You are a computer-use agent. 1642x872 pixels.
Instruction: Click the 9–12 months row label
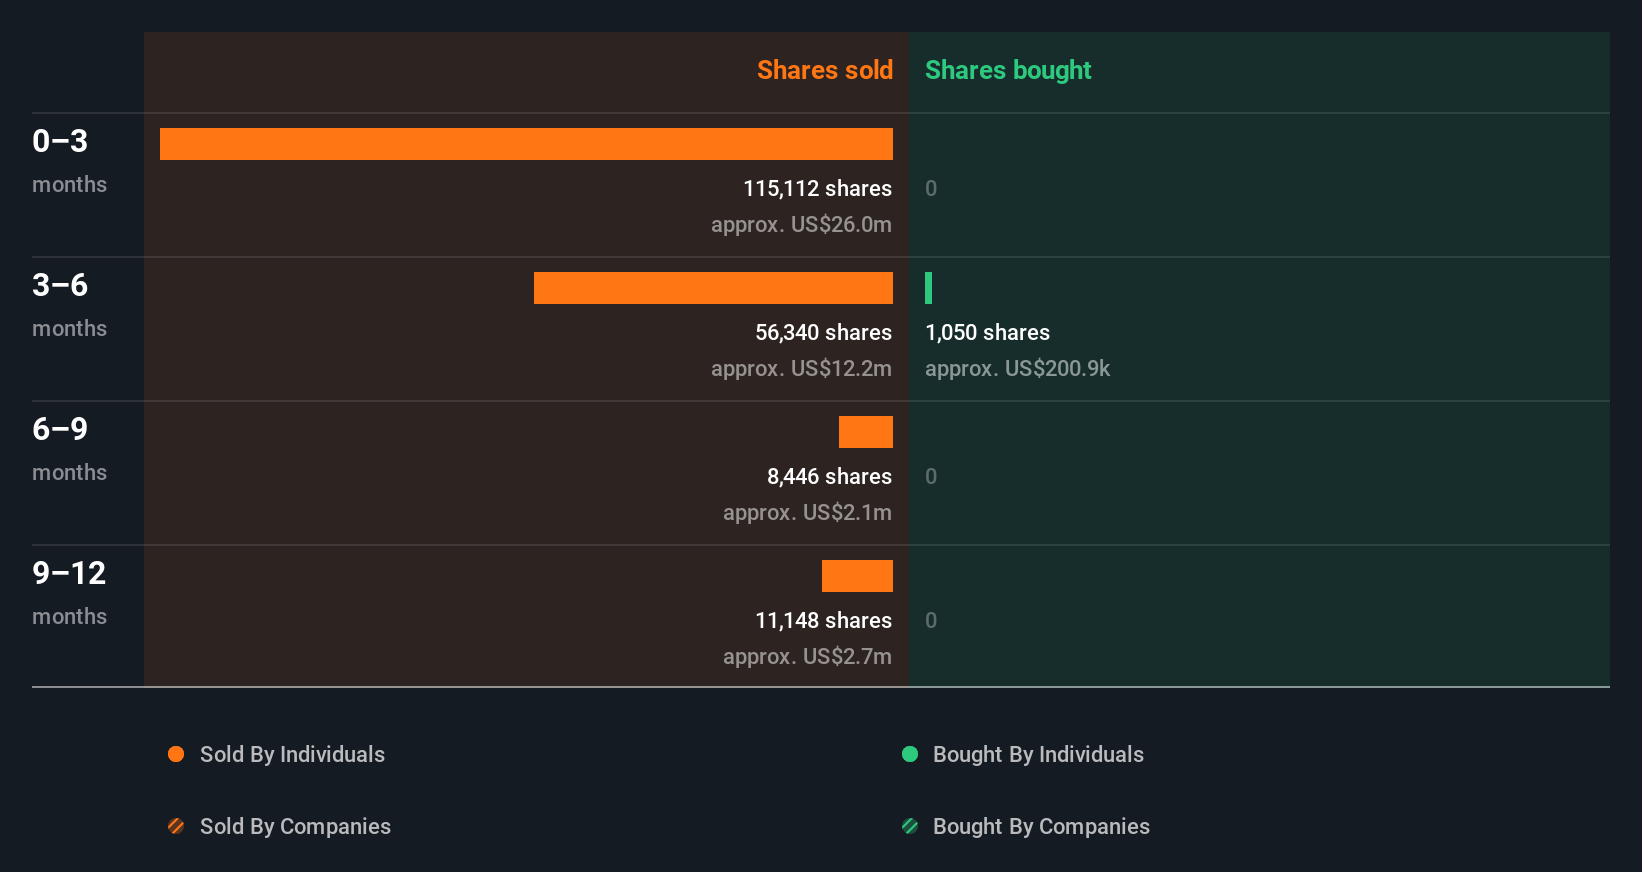[69, 592]
